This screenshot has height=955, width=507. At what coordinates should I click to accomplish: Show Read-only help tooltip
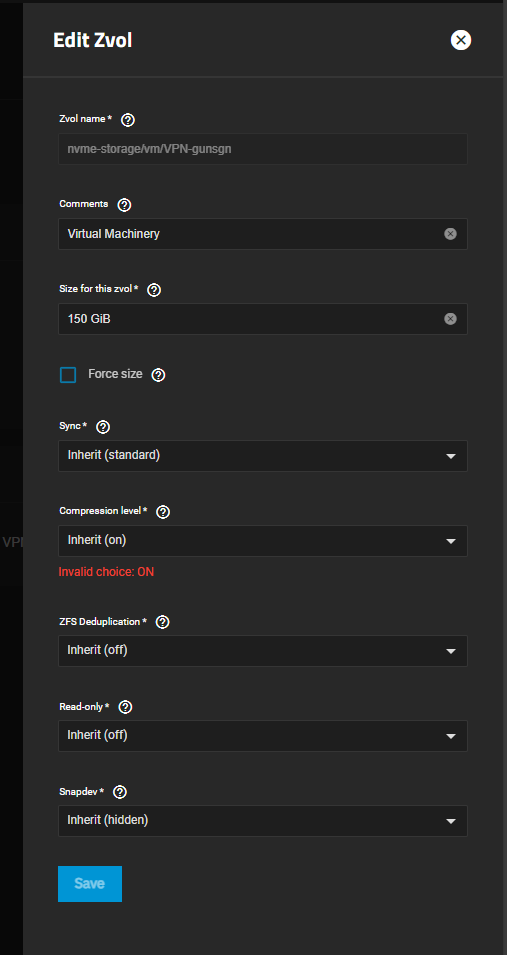[126, 707]
